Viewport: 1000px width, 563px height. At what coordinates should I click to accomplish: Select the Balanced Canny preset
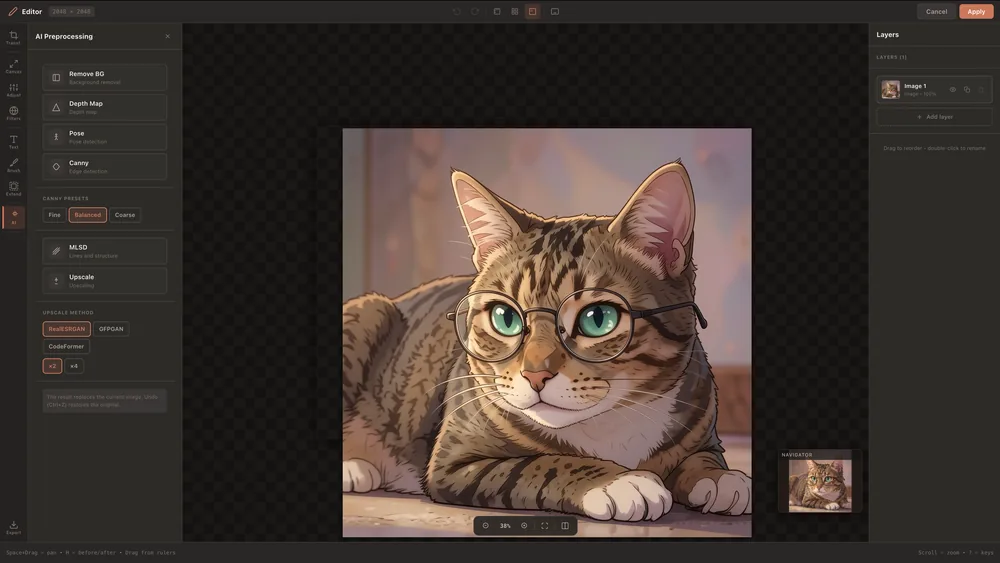(x=87, y=215)
